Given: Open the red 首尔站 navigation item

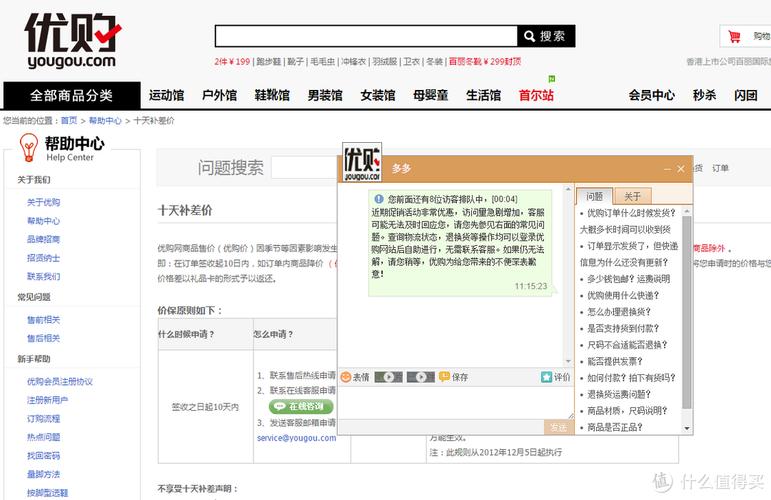Looking at the screenshot, I should click(x=536, y=95).
